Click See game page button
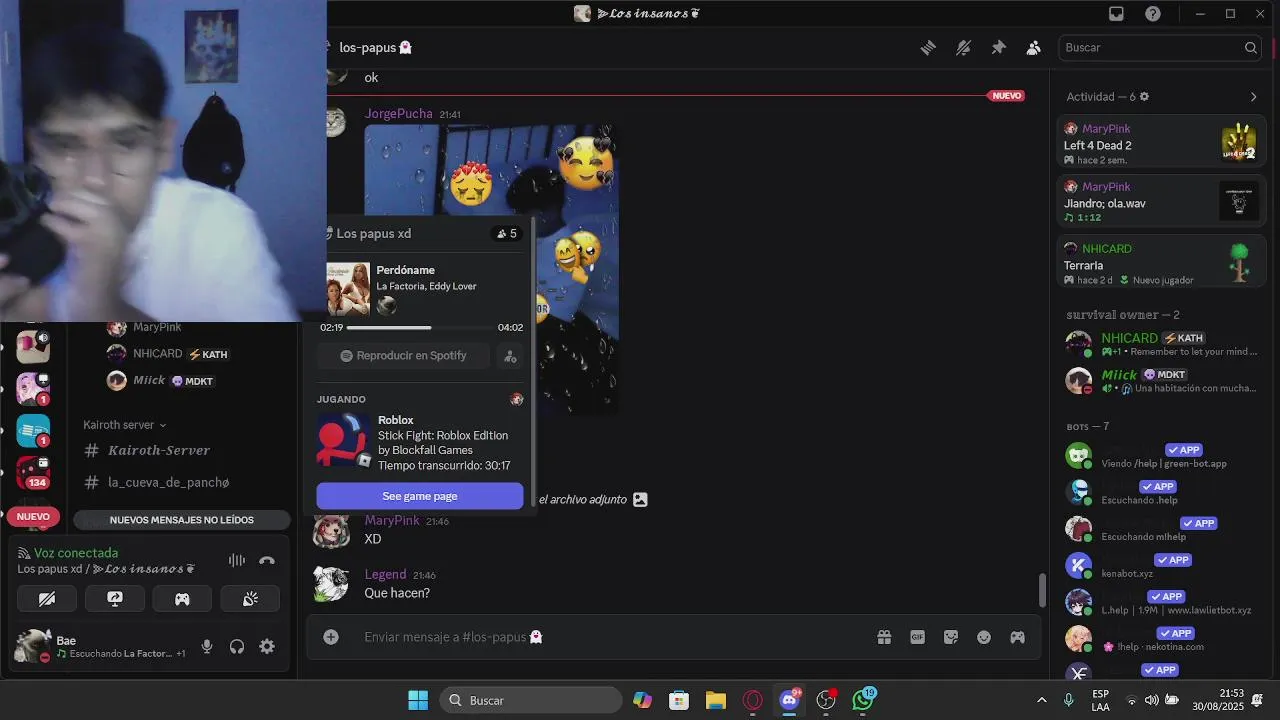 coord(420,496)
